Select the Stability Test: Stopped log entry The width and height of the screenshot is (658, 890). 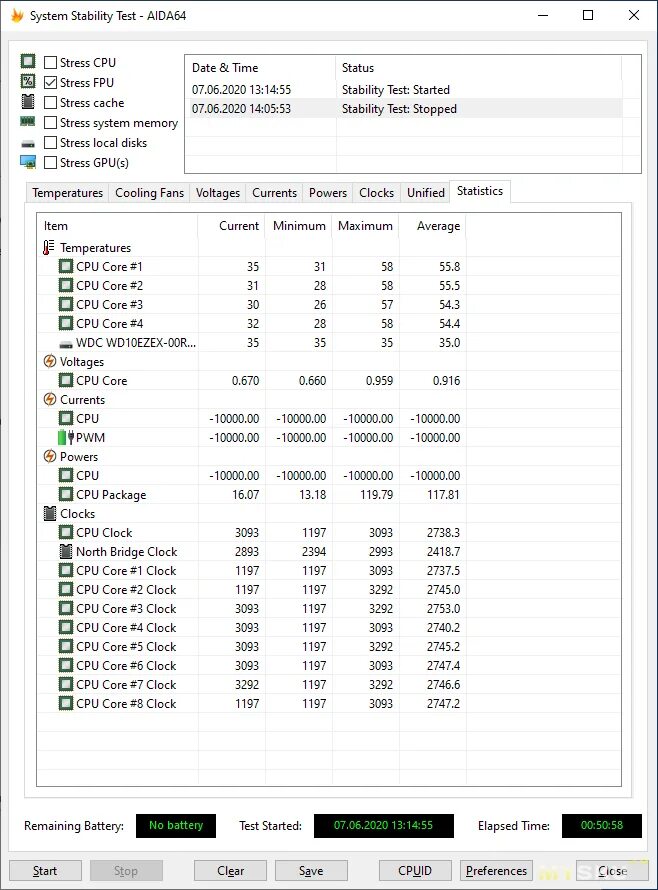click(404, 108)
